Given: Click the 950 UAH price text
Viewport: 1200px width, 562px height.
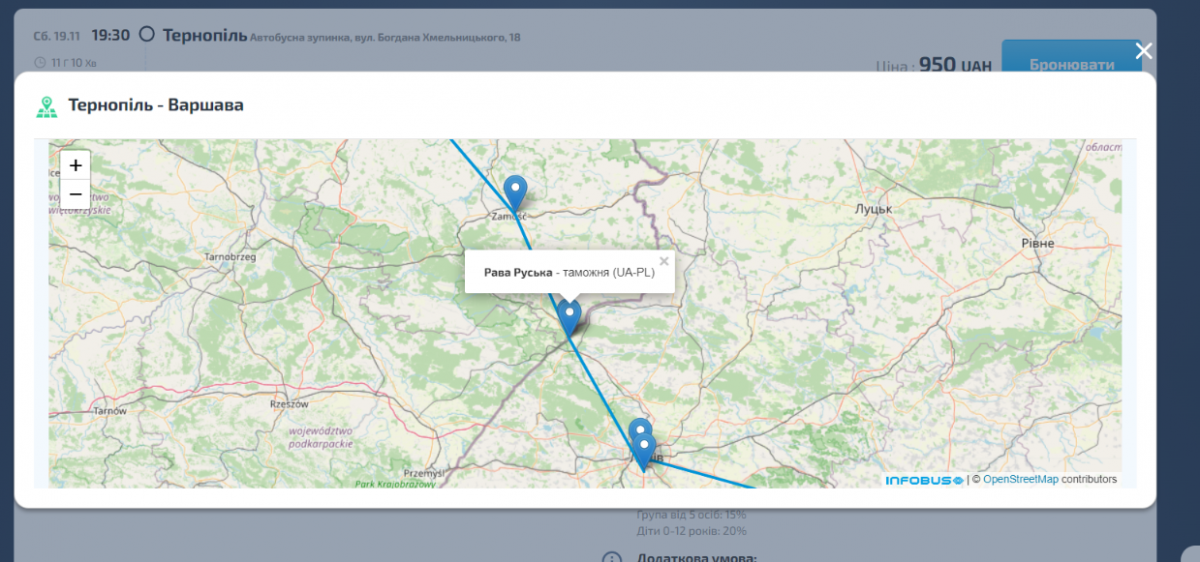Looking at the screenshot, I should [x=955, y=65].
